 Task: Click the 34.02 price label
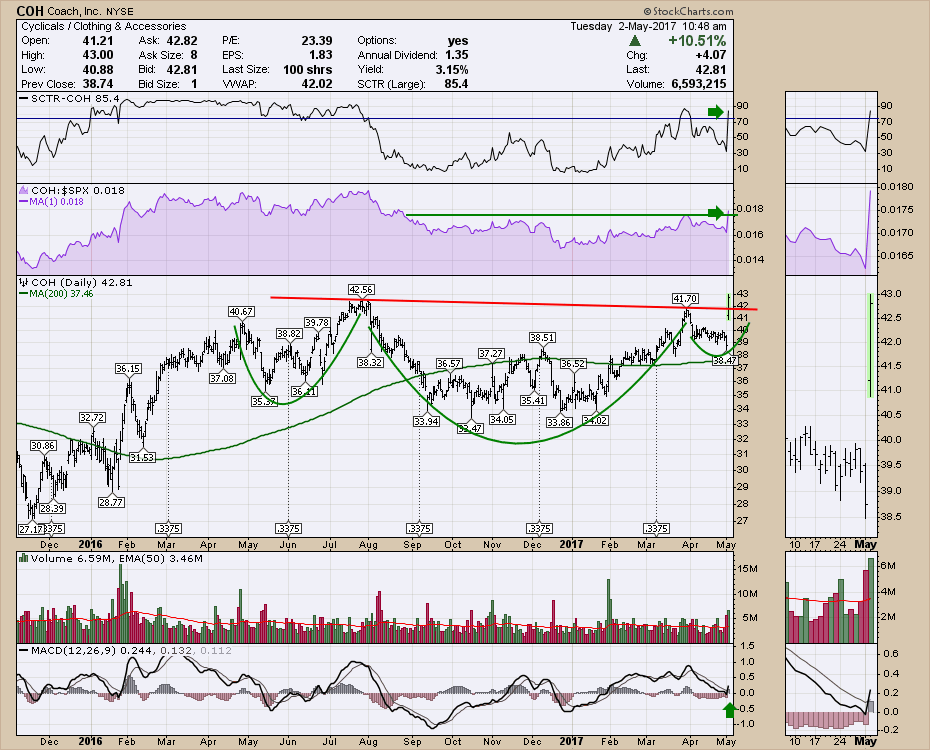click(595, 420)
